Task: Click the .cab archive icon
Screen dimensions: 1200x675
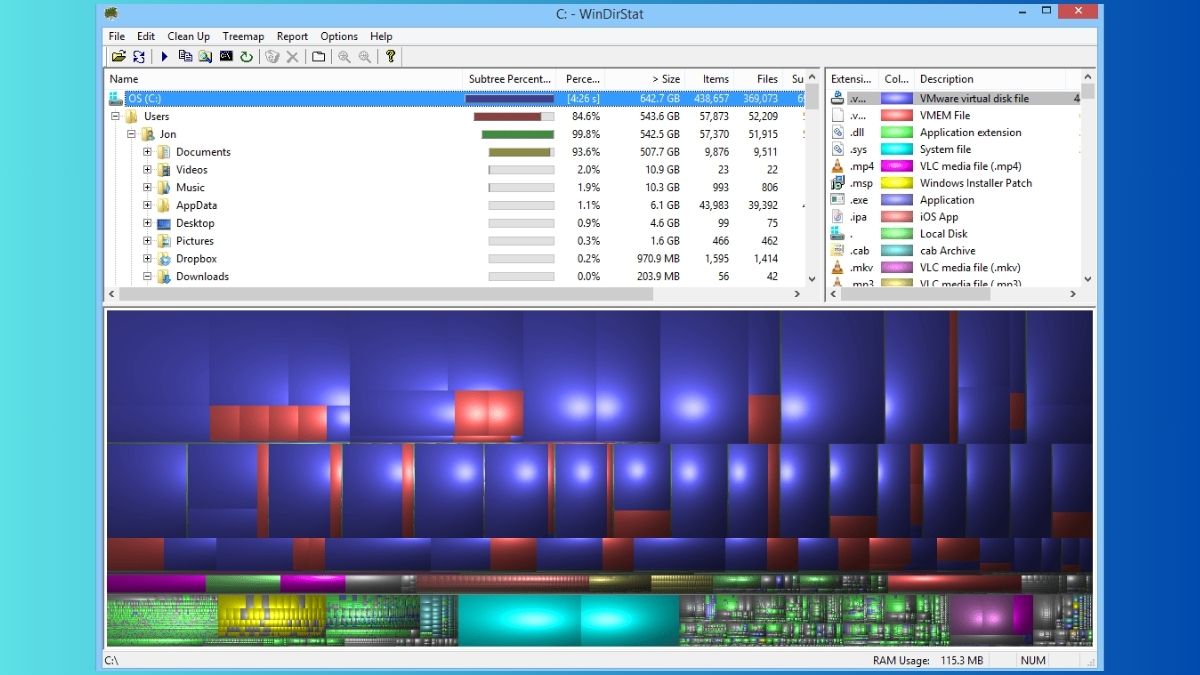Action: point(838,251)
